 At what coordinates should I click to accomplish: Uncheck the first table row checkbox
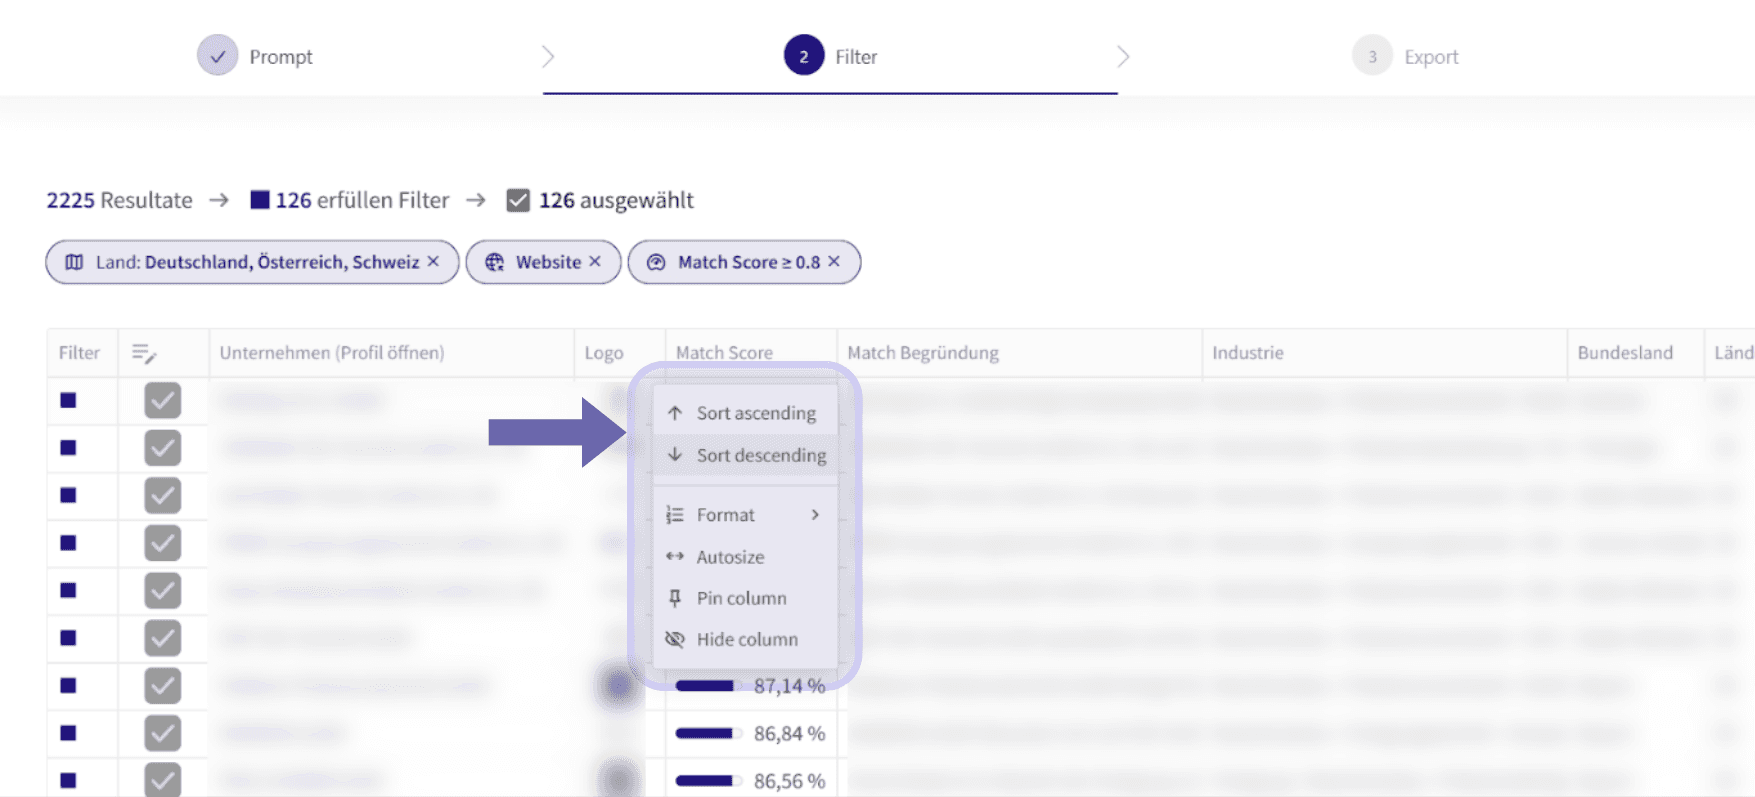coord(162,401)
